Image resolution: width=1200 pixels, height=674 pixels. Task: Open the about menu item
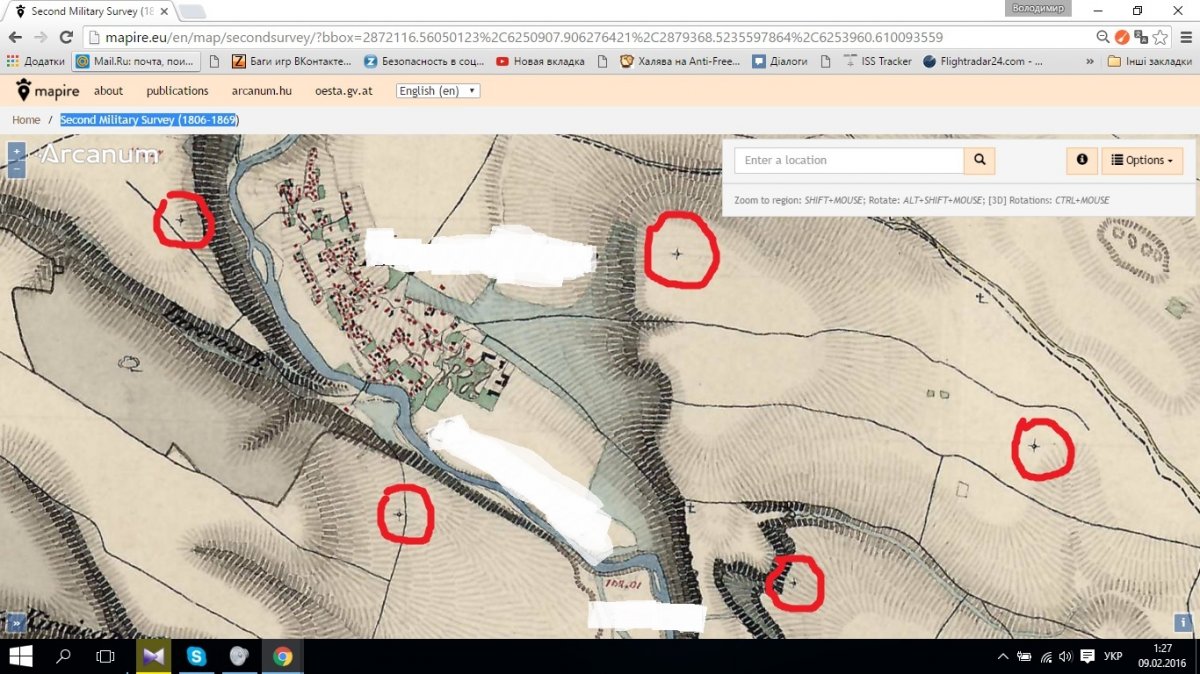coord(108,91)
